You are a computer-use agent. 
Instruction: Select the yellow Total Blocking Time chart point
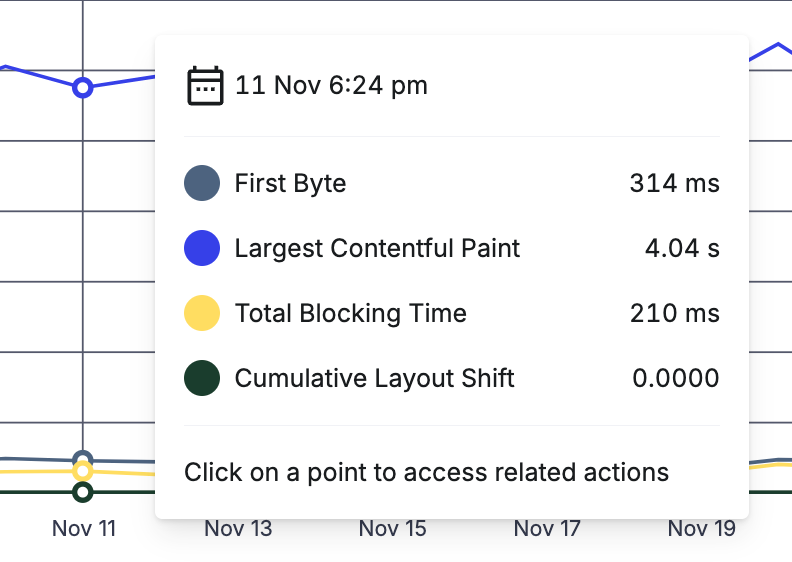pos(83,471)
